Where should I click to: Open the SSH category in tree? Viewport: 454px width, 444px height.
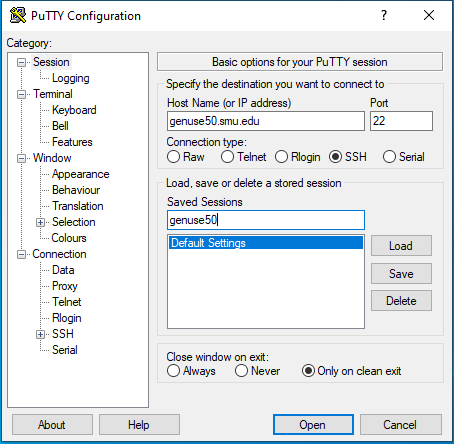pyautogui.click(x=63, y=334)
